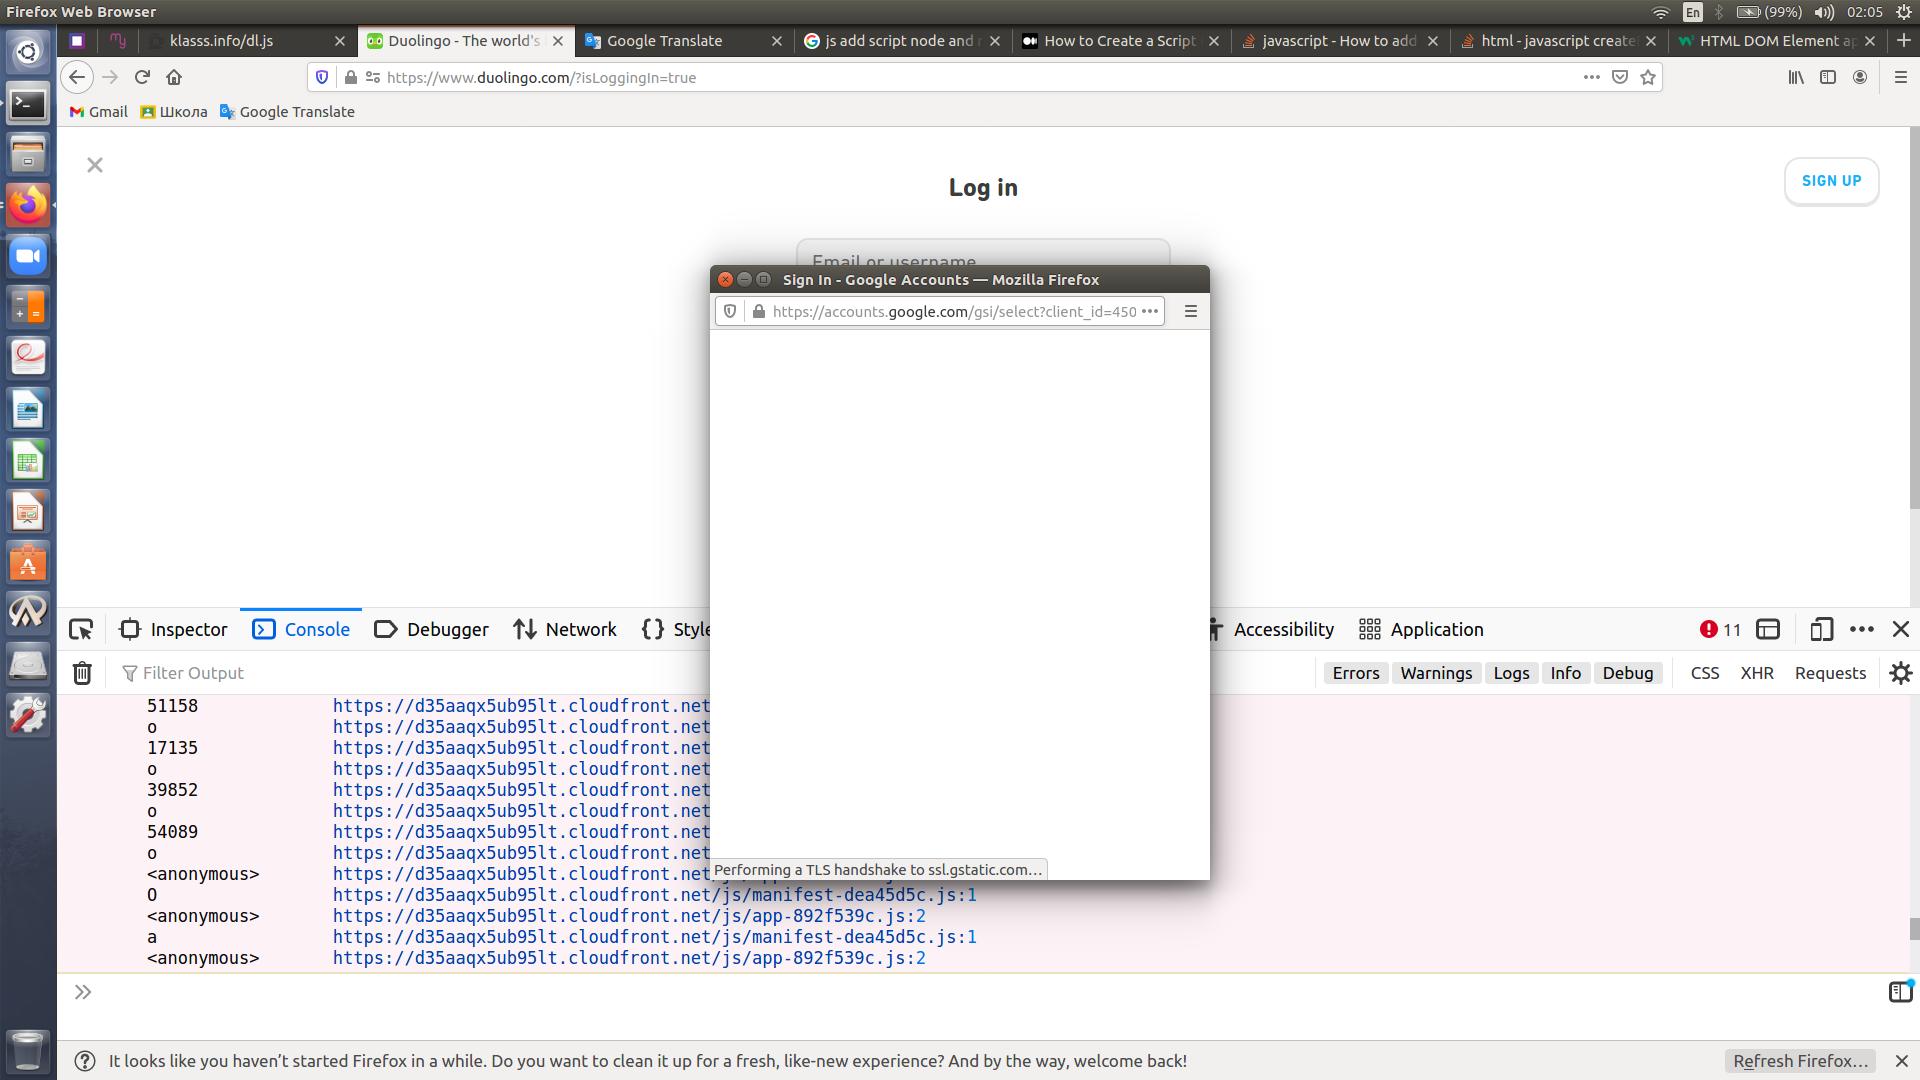Image resolution: width=1920 pixels, height=1080 pixels.
Task: Open Firefox hamburger application menu
Action: pyautogui.click(x=1900, y=77)
